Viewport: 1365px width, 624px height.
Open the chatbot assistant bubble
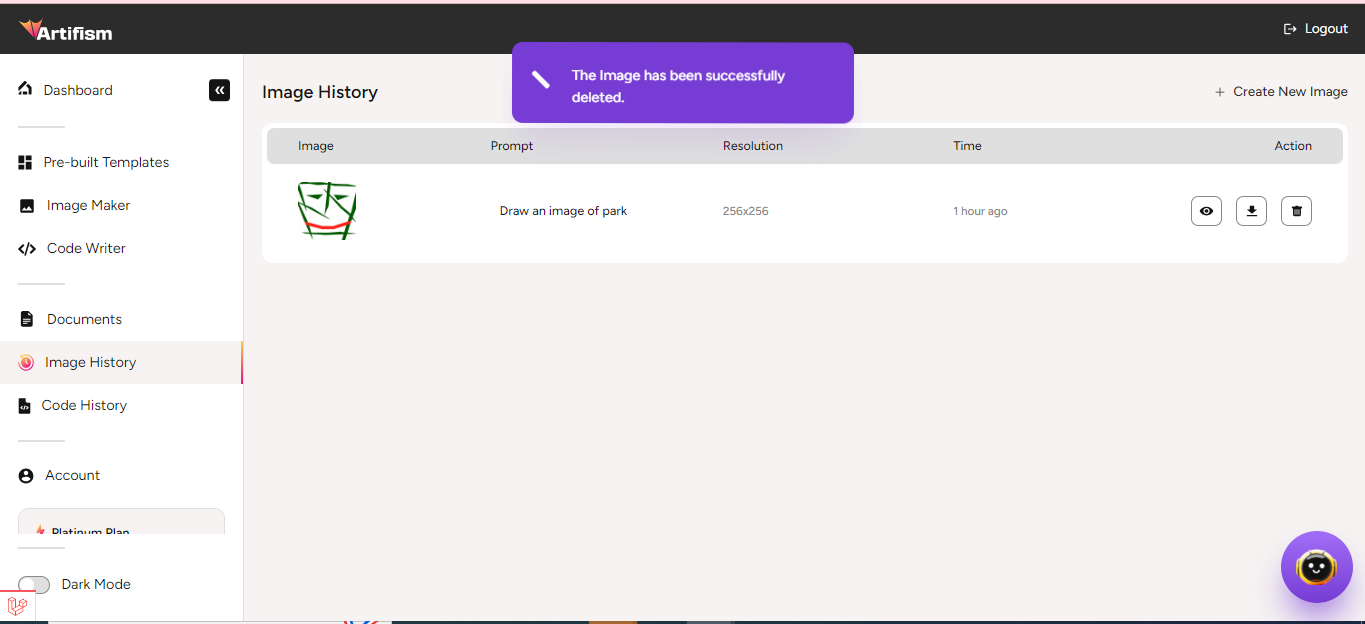[x=1316, y=567]
